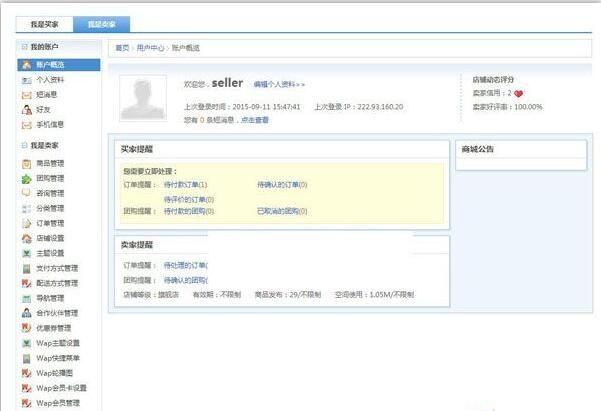Image resolution: width=601 pixels, height=411 pixels.
Task: Open 账户概况 account overview icon
Action: click(x=26, y=65)
